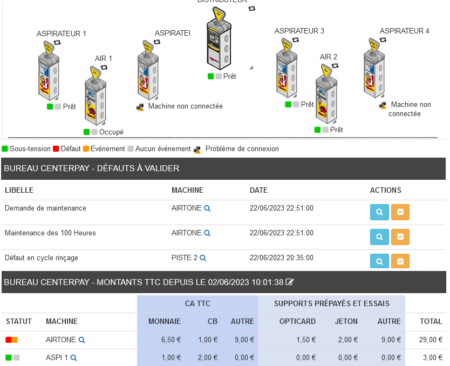Click MACHINE header in défauts table

tap(187, 190)
